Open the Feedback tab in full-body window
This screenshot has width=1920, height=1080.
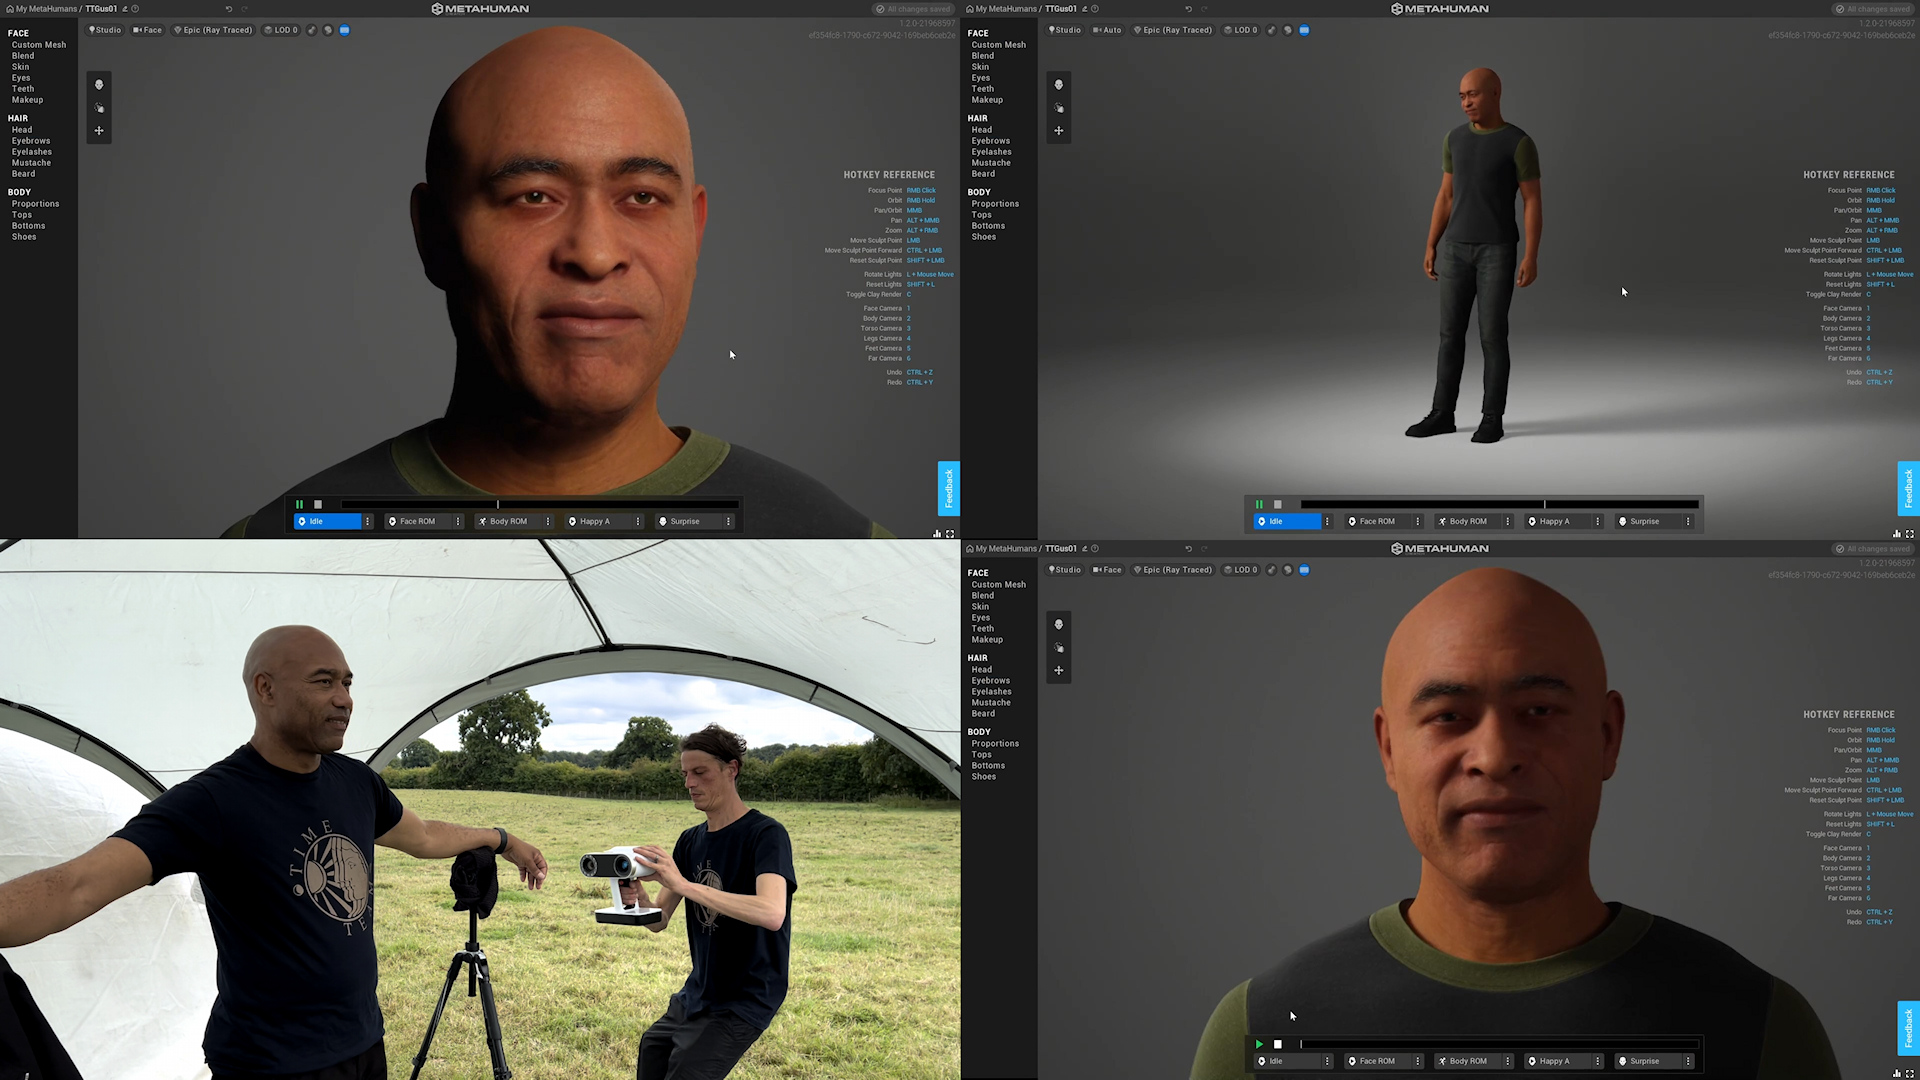1908,488
